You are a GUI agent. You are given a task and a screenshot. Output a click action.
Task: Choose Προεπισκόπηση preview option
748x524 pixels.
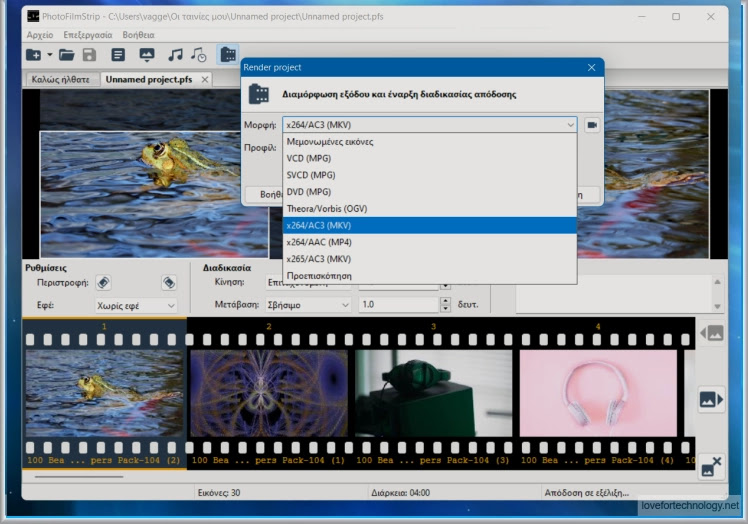click(x=429, y=275)
